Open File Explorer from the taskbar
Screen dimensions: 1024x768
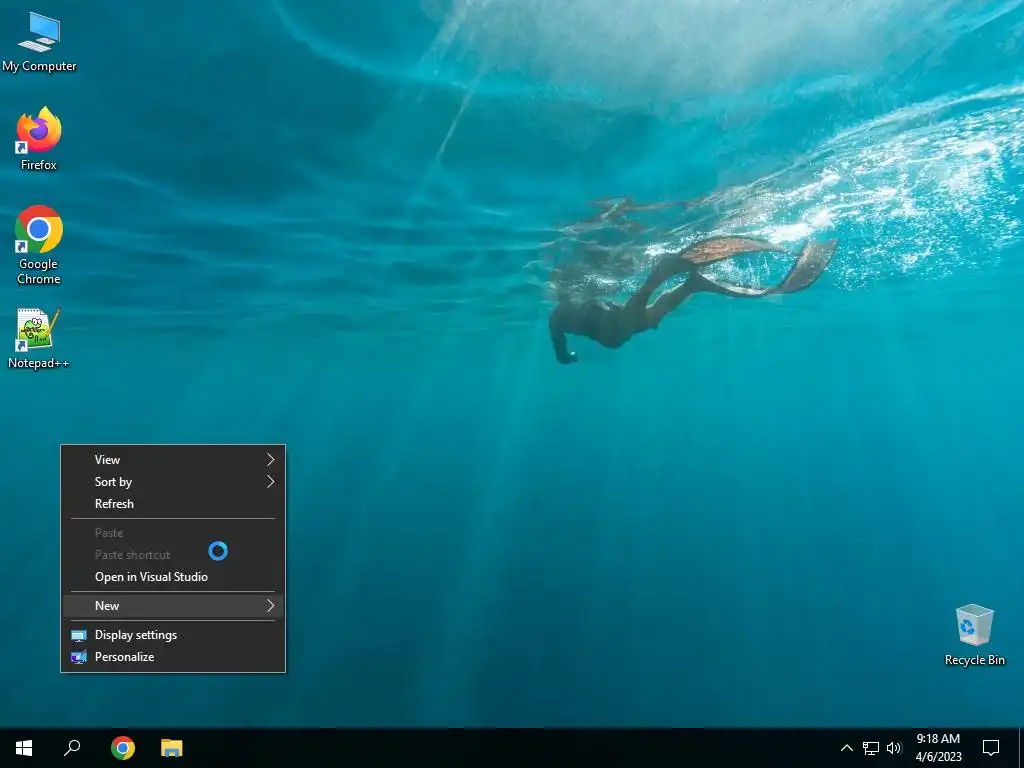(x=172, y=748)
